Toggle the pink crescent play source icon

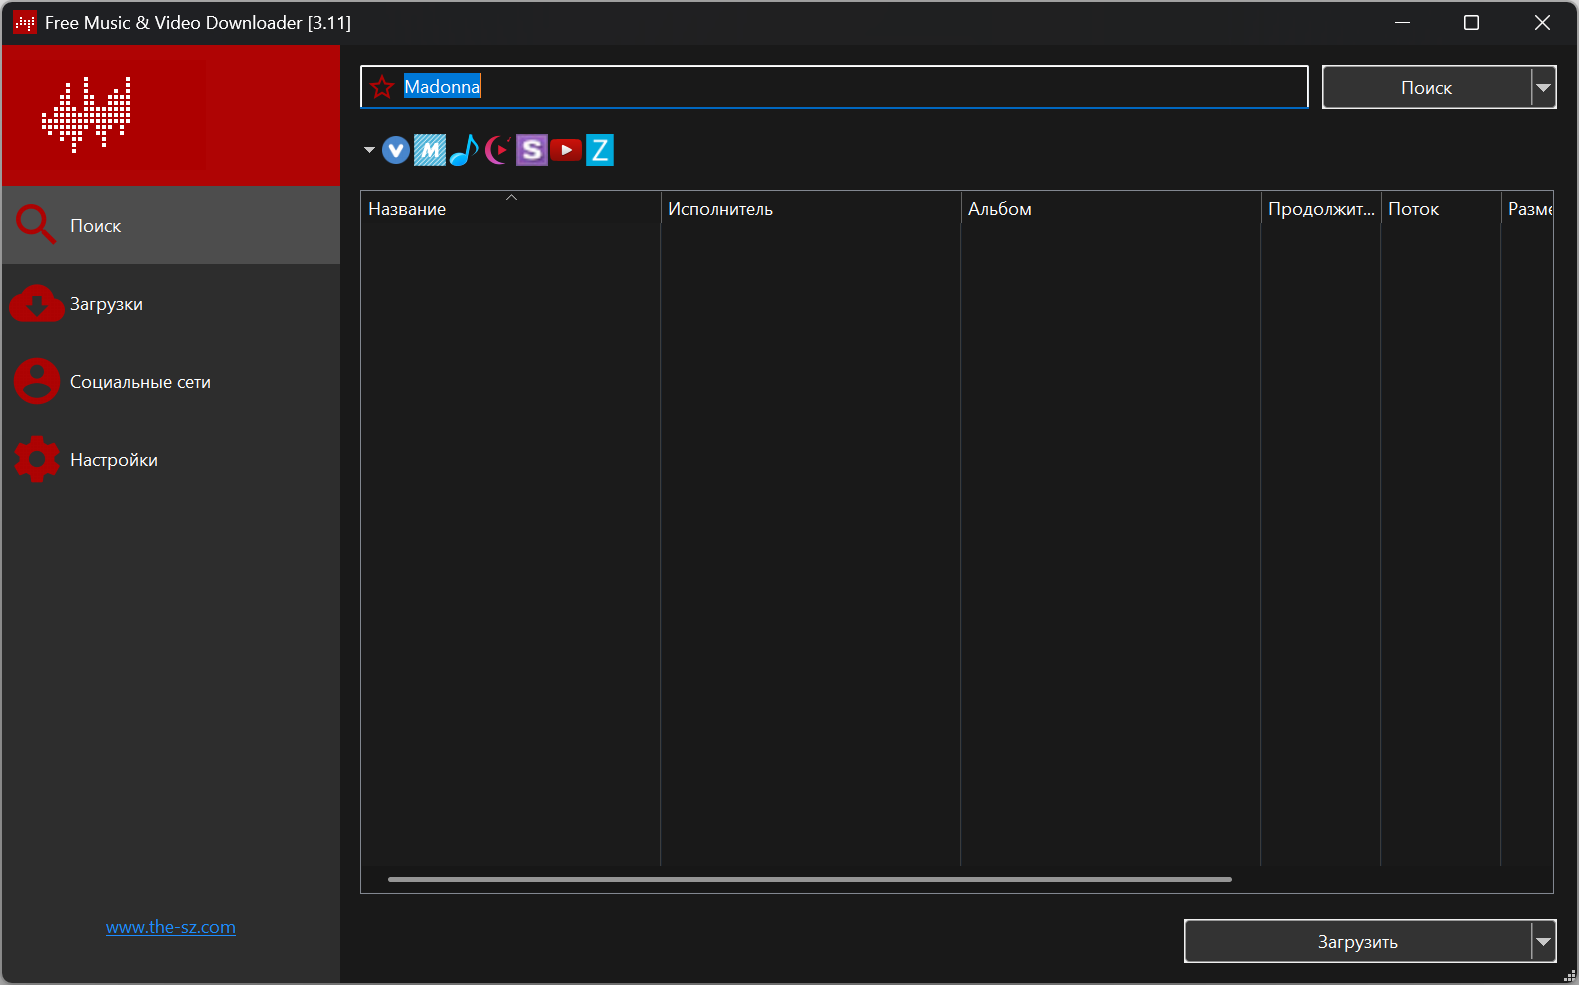pos(498,150)
